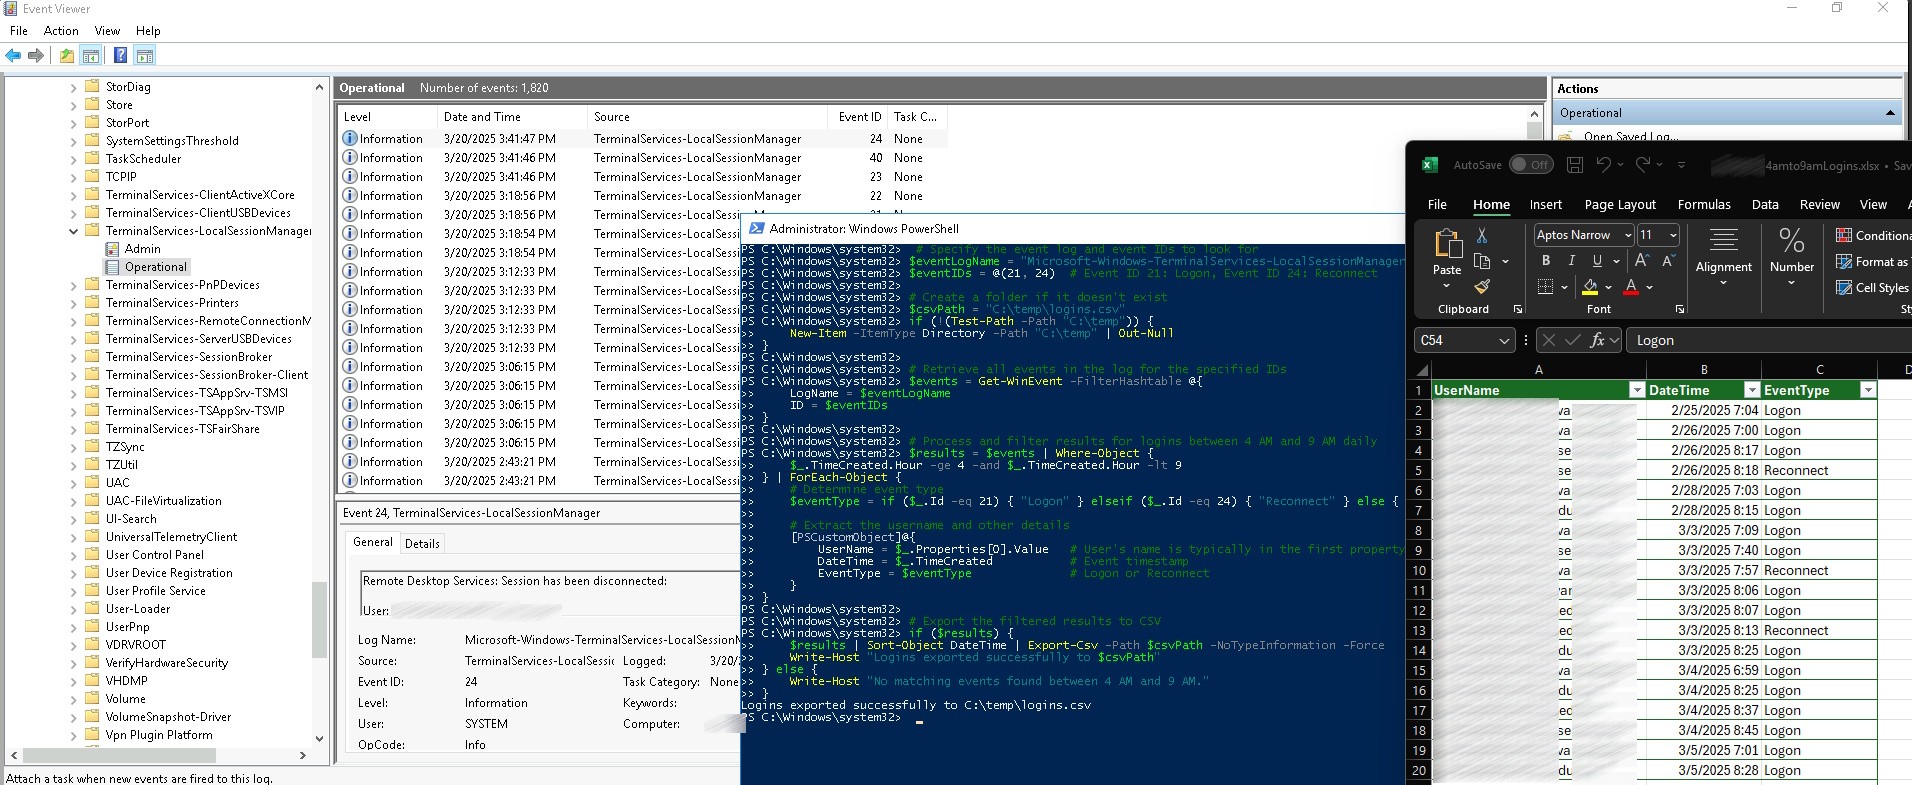Open the Aptos Narrow font name dropdown
This screenshot has width=1912, height=785.
tap(1628, 235)
